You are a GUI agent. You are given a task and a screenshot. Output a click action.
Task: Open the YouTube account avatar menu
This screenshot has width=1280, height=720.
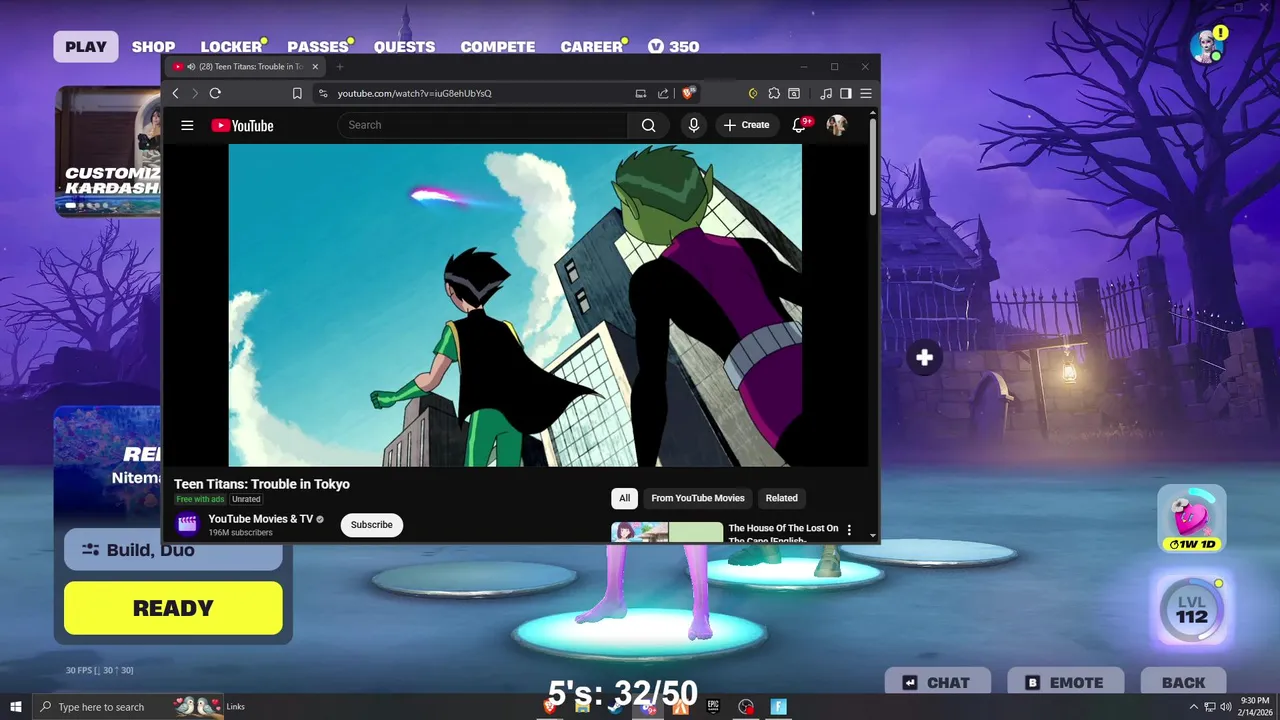pos(836,125)
